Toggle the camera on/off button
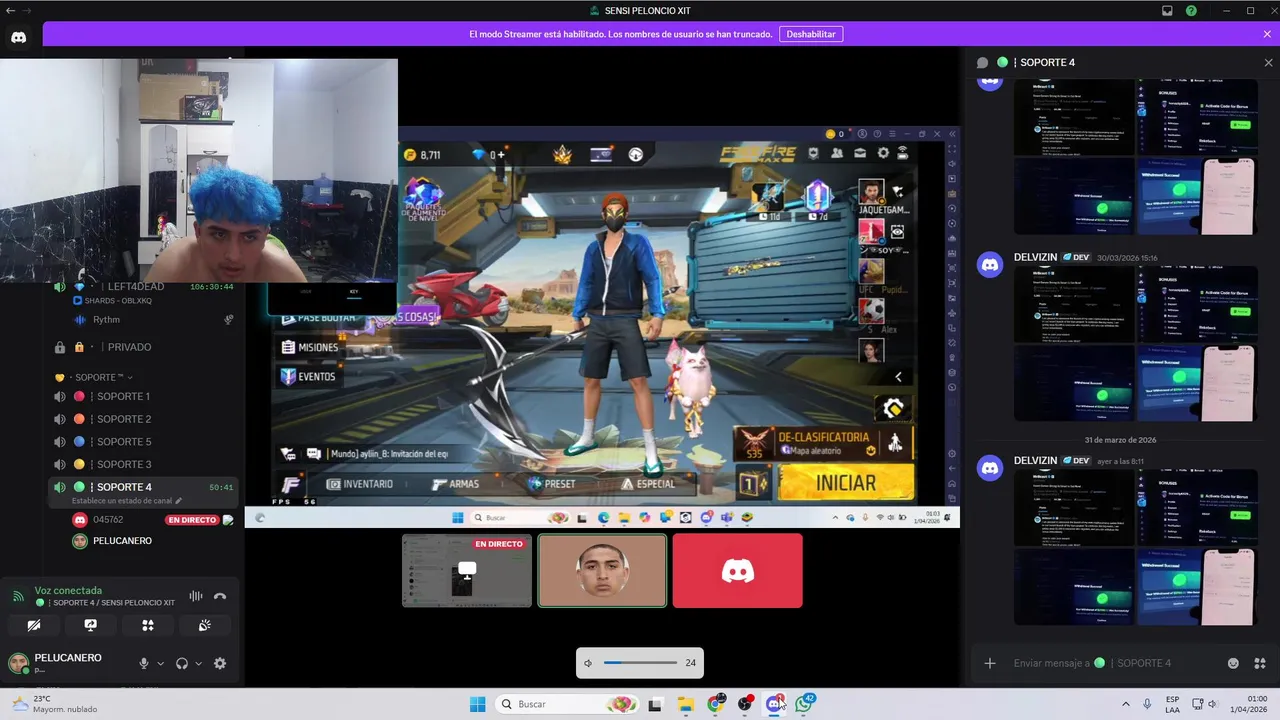The width and height of the screenshot is (1280, 720). click(34, 625)
